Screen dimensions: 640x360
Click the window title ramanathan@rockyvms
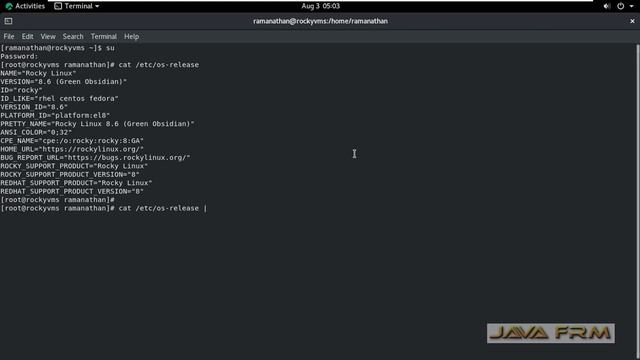click(320, 21)
